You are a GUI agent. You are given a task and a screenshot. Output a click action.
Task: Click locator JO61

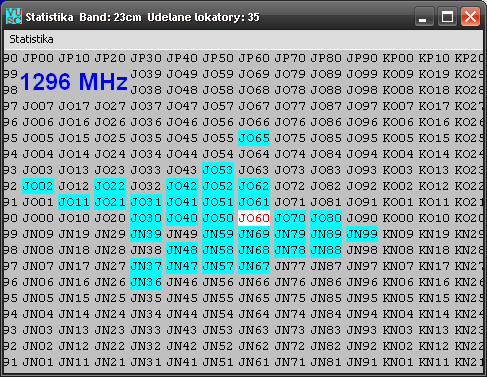tap(254, 202)
